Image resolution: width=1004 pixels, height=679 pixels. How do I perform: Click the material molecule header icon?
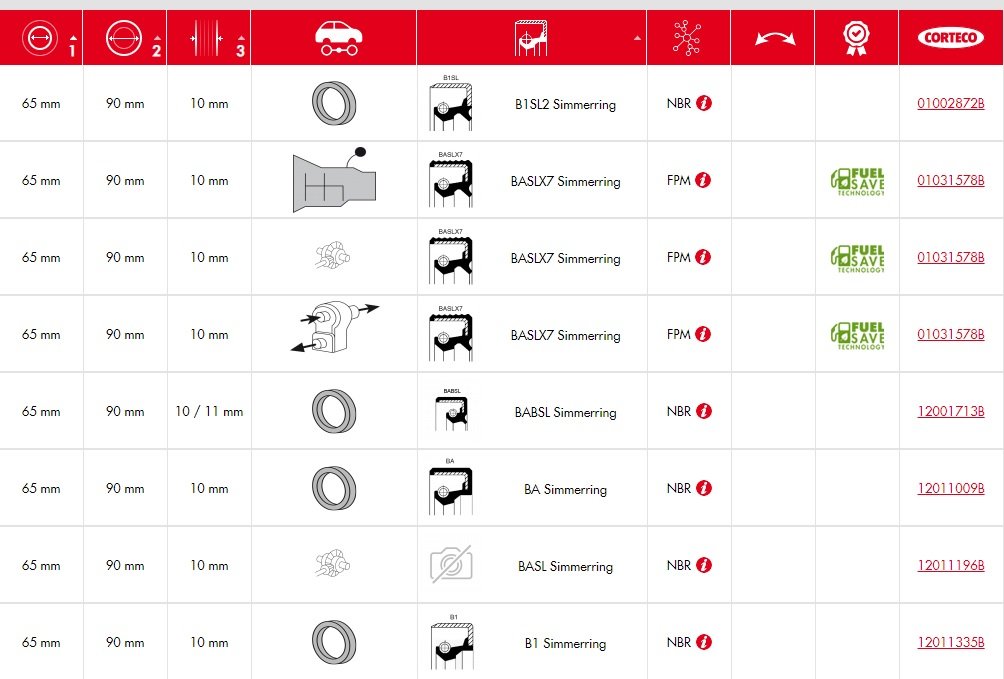click(687, 38)
